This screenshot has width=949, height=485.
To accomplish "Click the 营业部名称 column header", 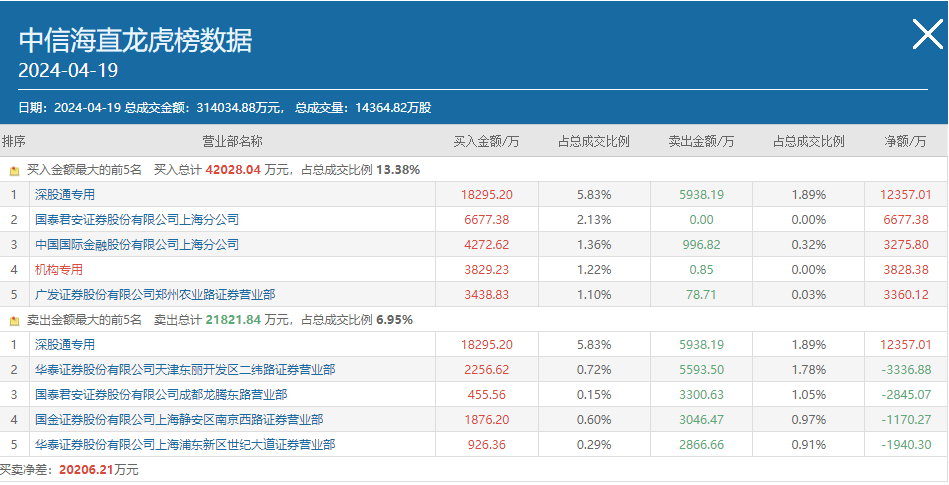I will tap(232, 142).
